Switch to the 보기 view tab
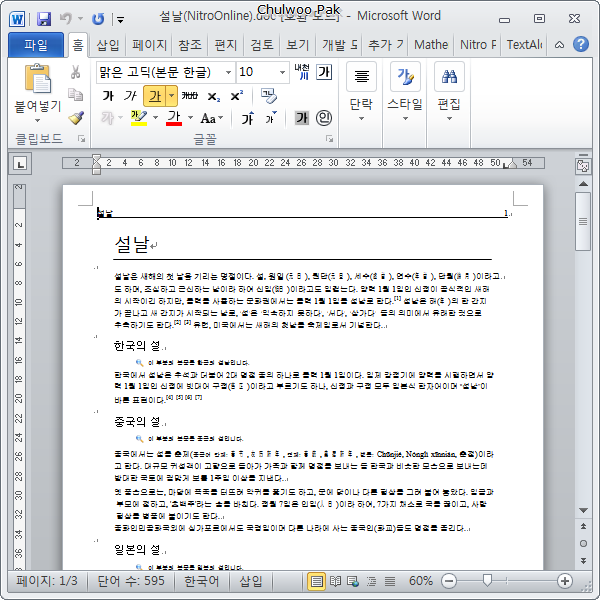The width and height of the screenshot is (600, 600). pos(297,45)
